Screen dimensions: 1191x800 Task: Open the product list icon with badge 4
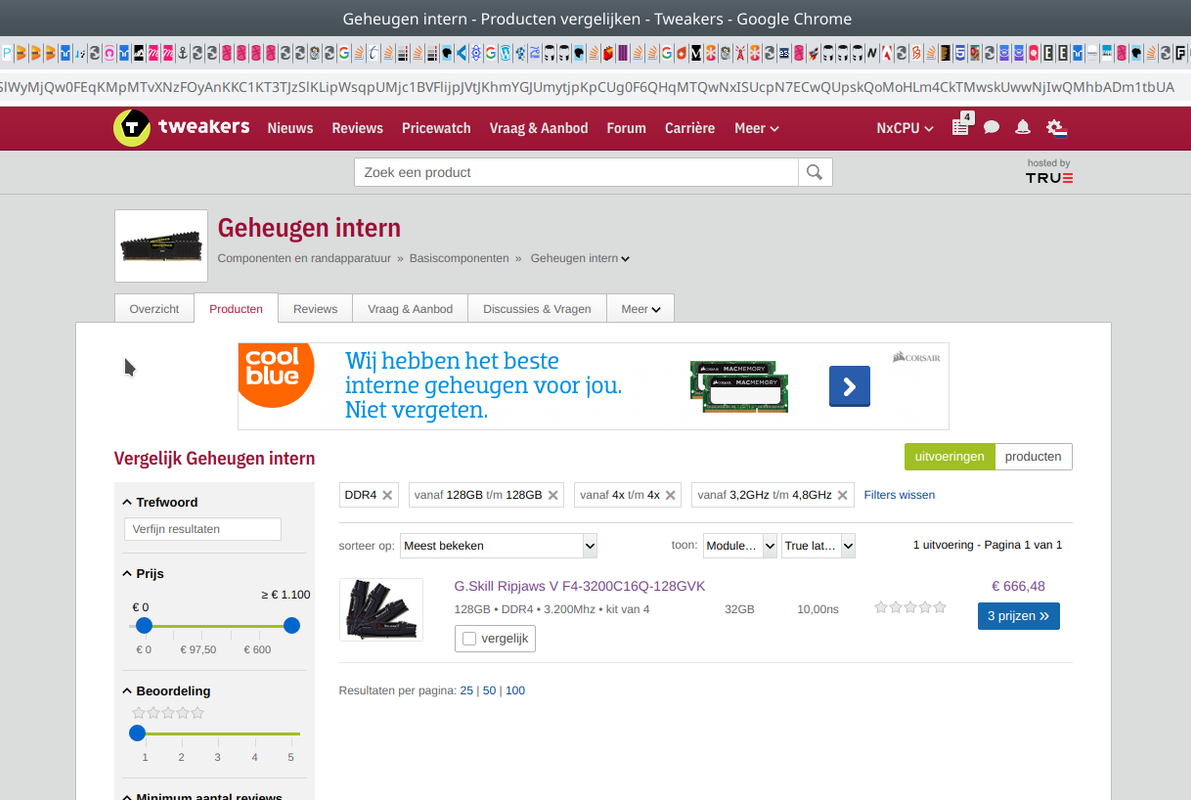point(961,127)
